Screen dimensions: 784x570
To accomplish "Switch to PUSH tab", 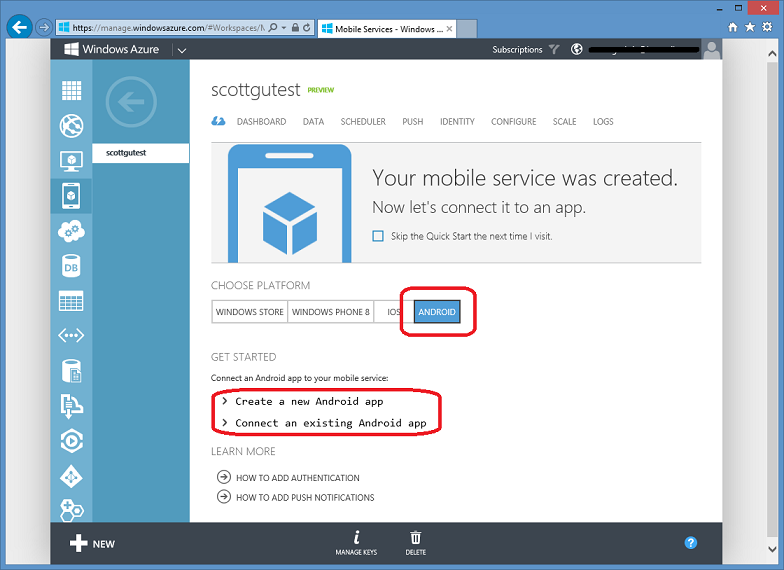I will [x=412, y=122].
